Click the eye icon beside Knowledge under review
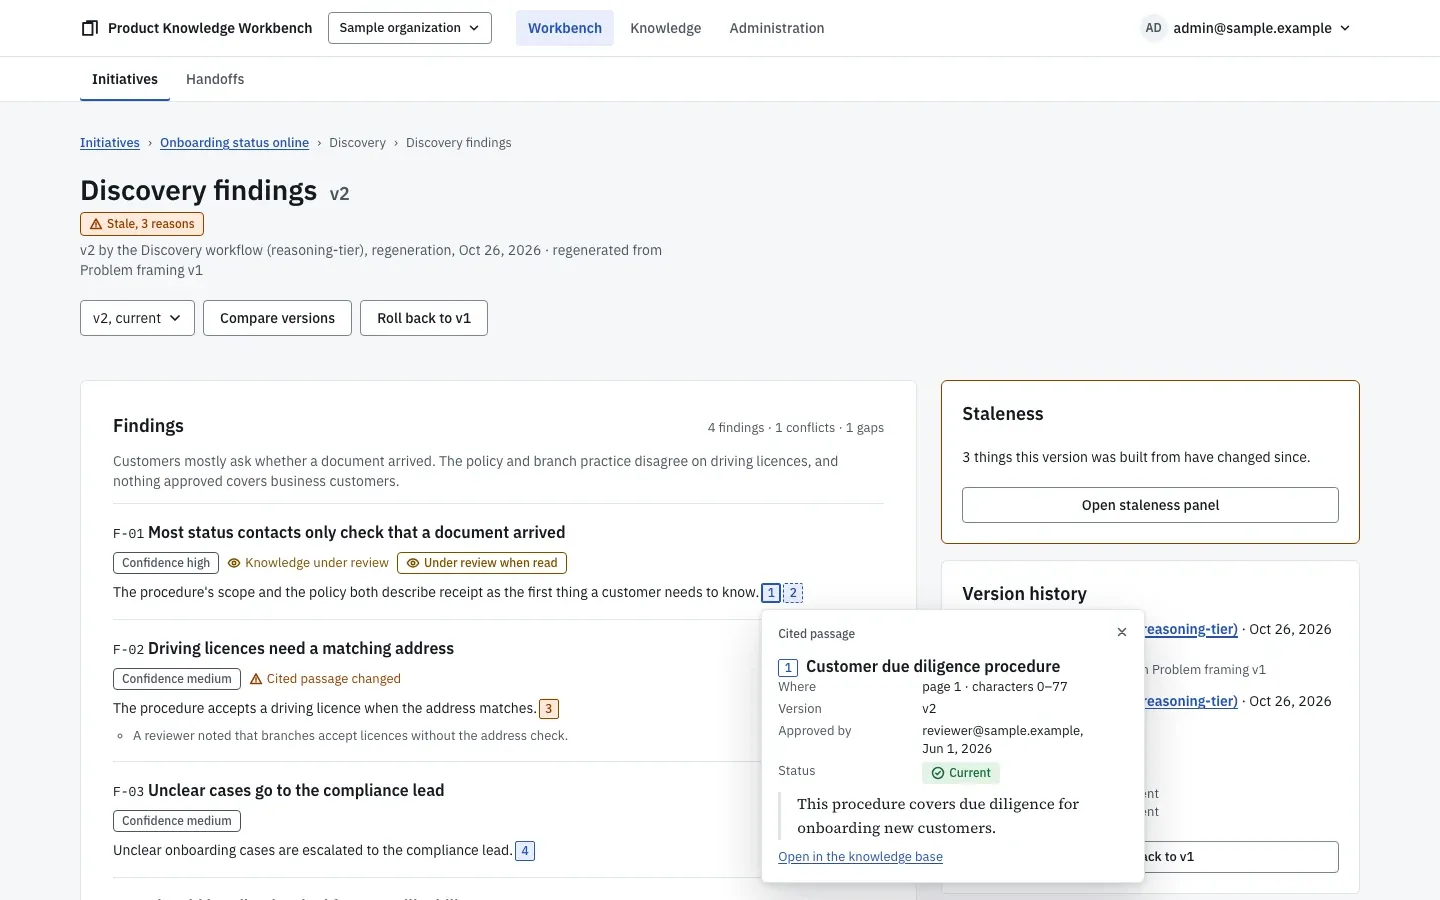 pyautogui.click(x=234, y=563)
